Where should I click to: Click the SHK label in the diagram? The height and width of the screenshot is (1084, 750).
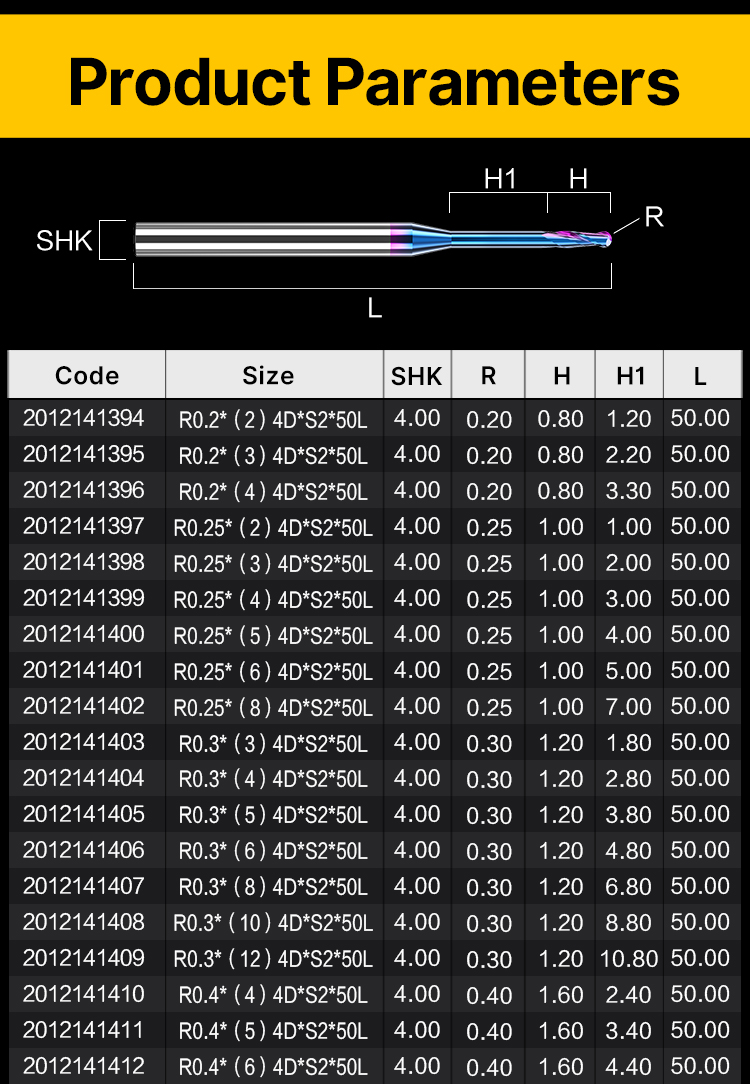tap(64, 241)
